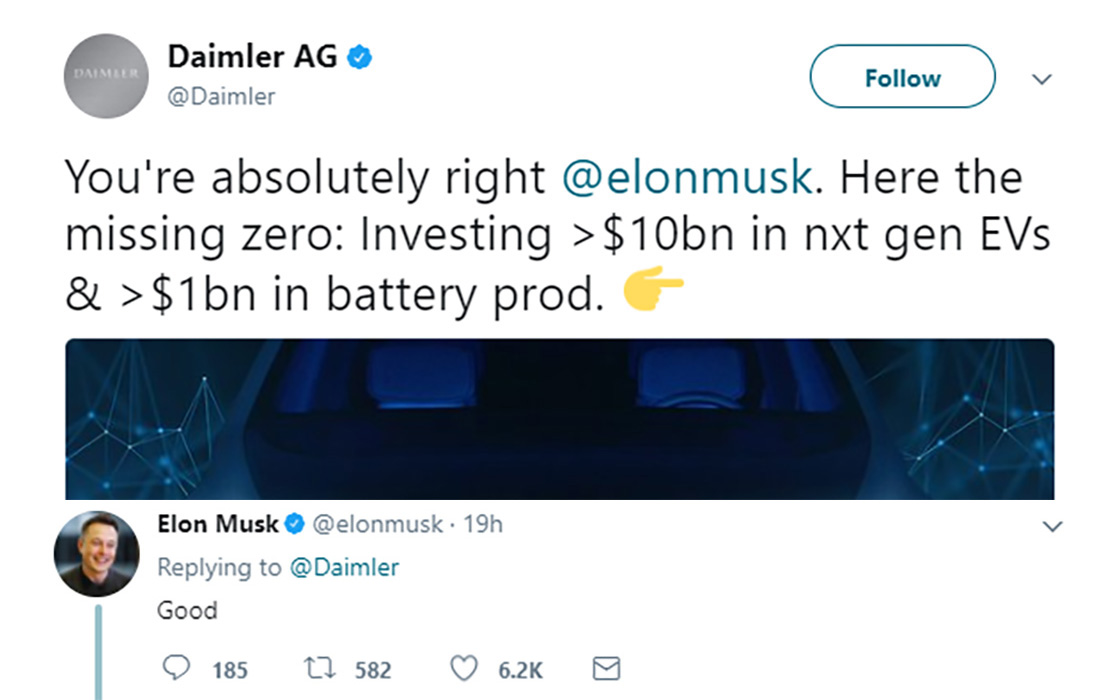Viewport: 1120px width, 700px height.
Task: Click the Elon Musk display name
Action: coord(218,523)
